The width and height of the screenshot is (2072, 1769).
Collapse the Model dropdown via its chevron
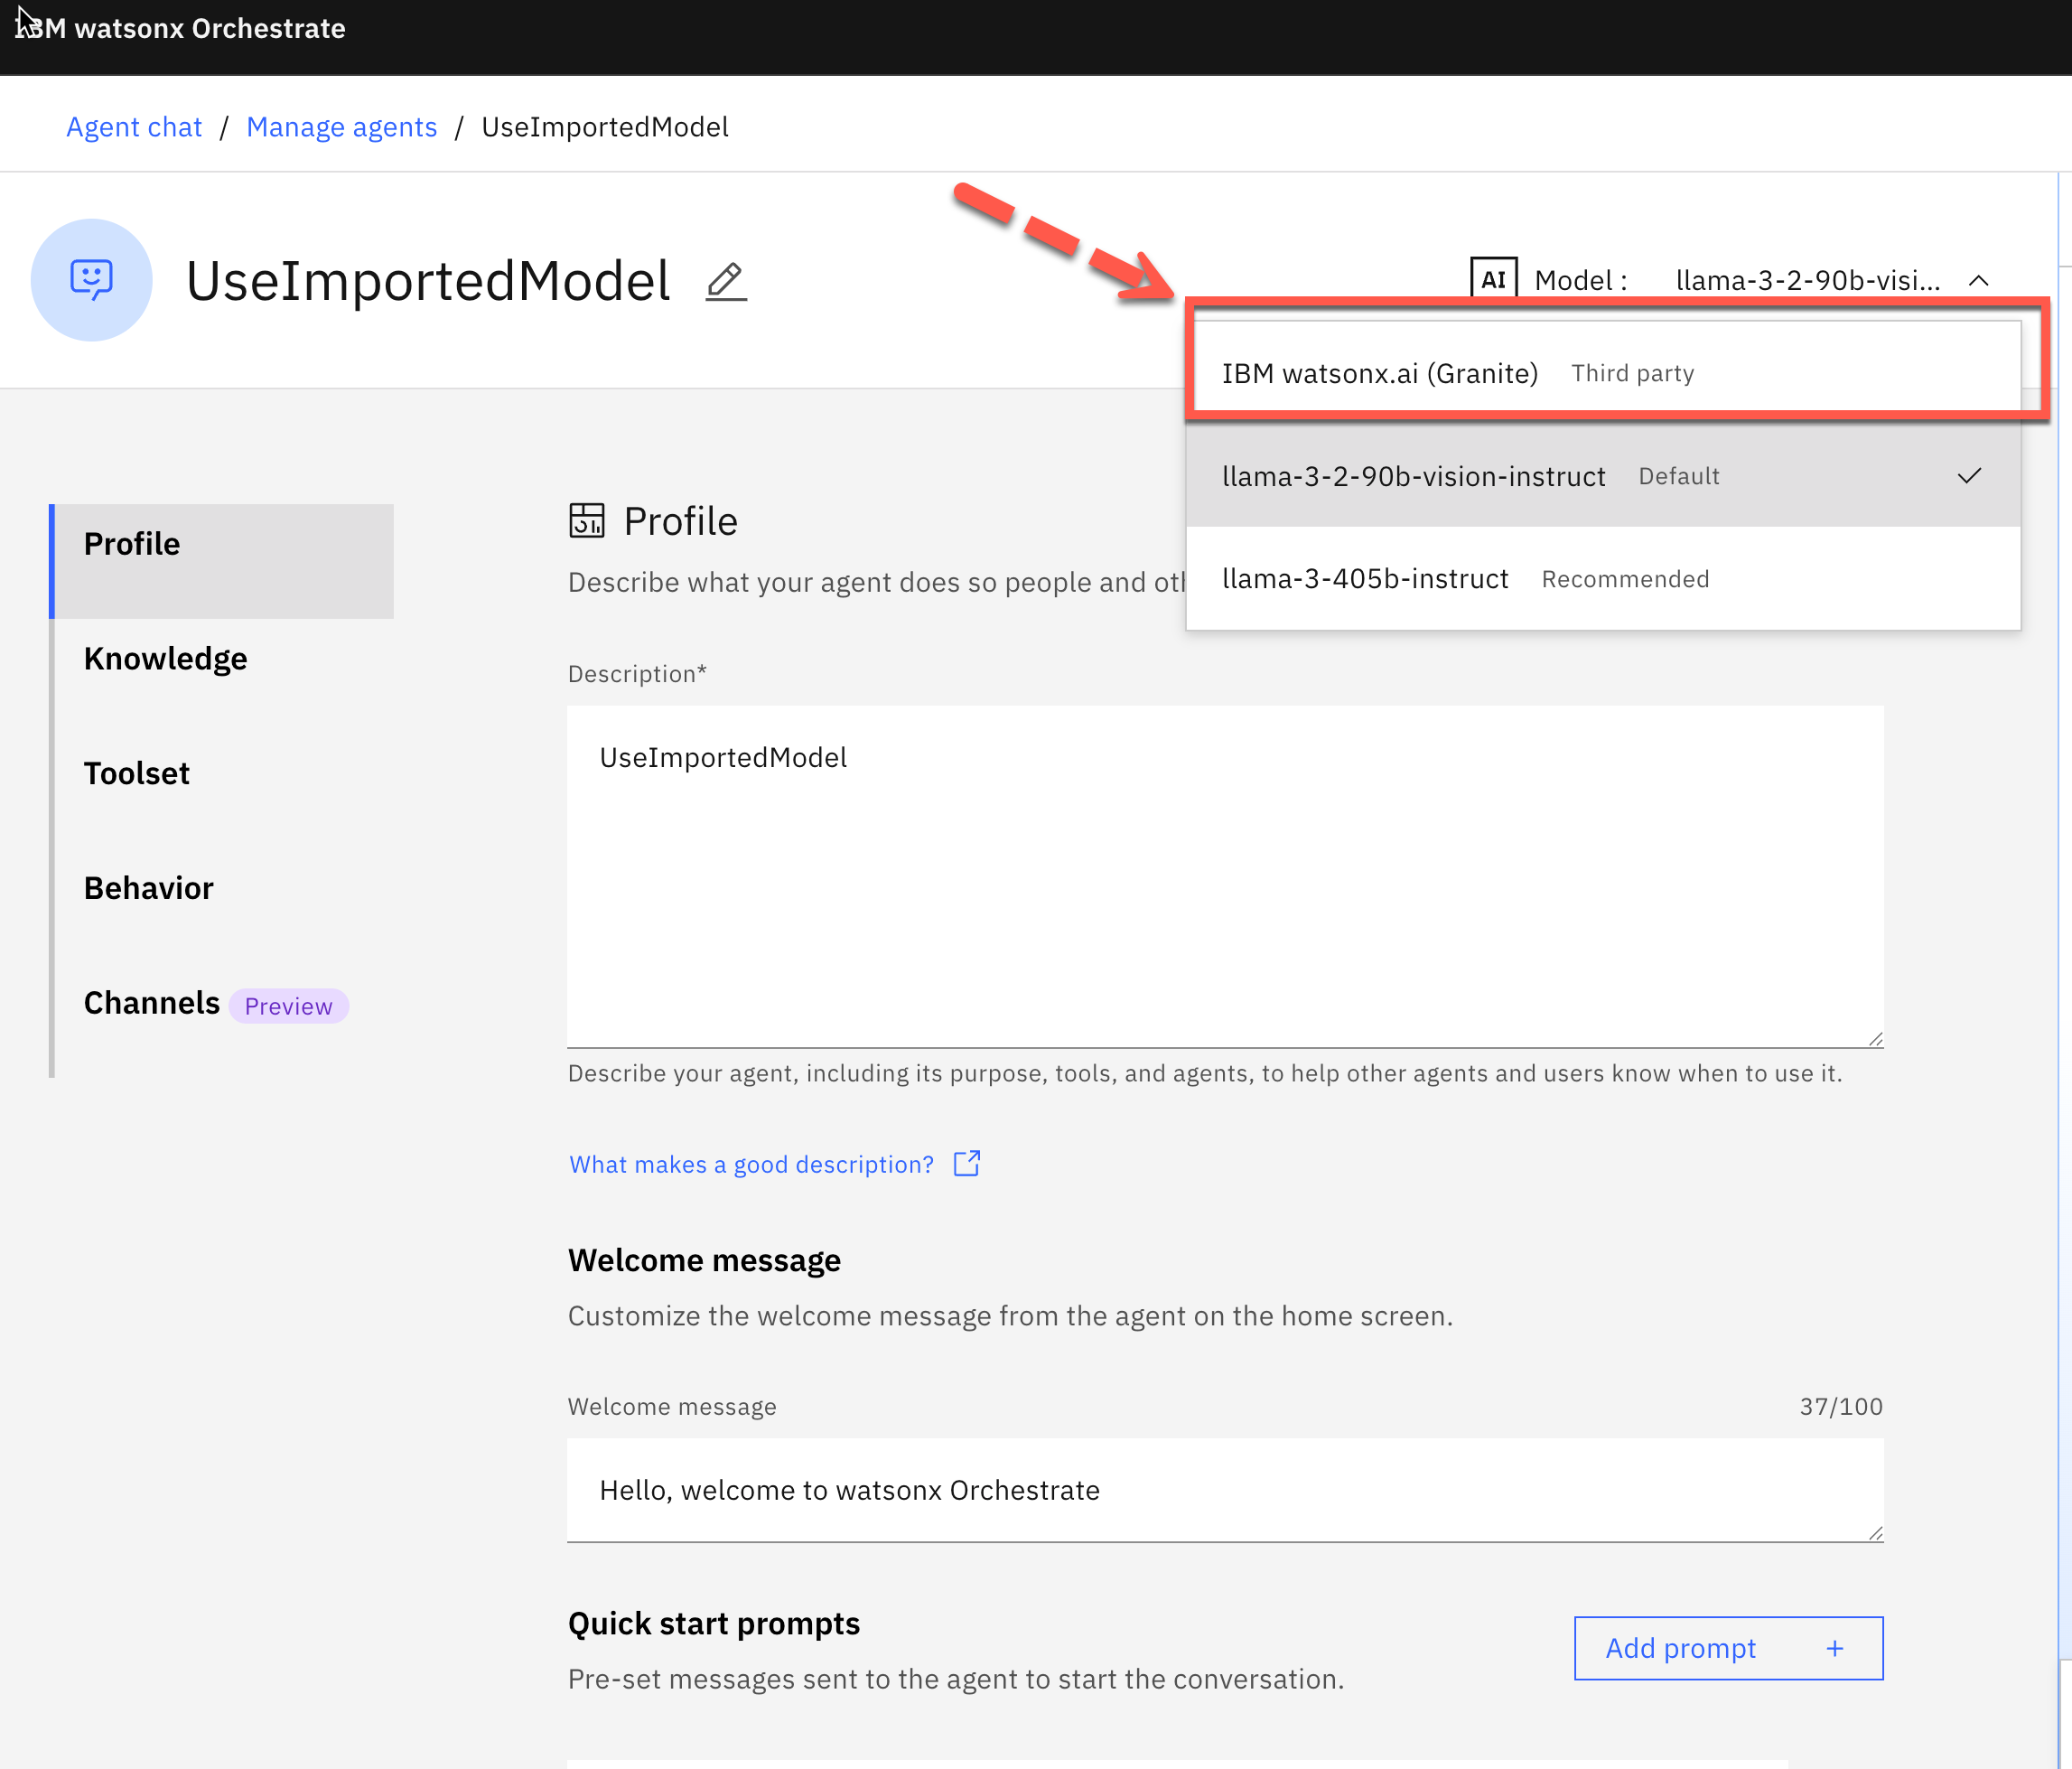pyautogui.click(x=1980, y=281)
